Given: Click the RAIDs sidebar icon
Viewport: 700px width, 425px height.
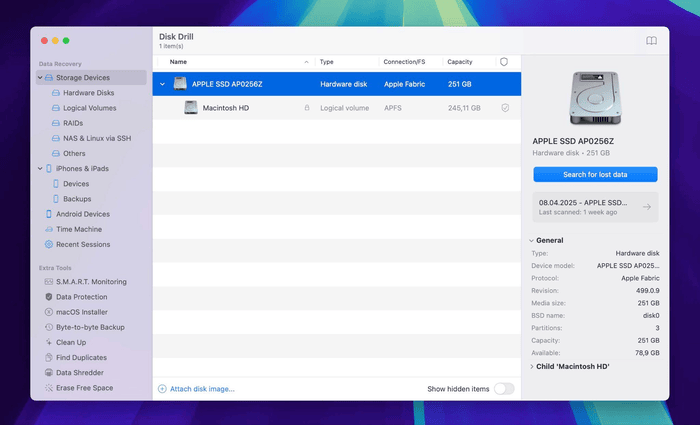Looking at the screenshot, I should tap(56, 123).
